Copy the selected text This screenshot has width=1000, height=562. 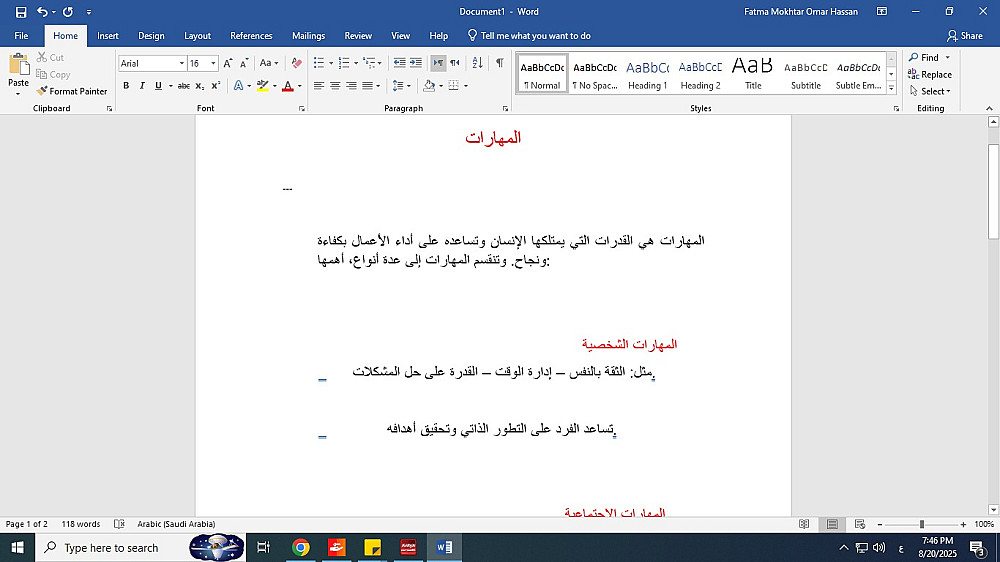tap(53, 75)
